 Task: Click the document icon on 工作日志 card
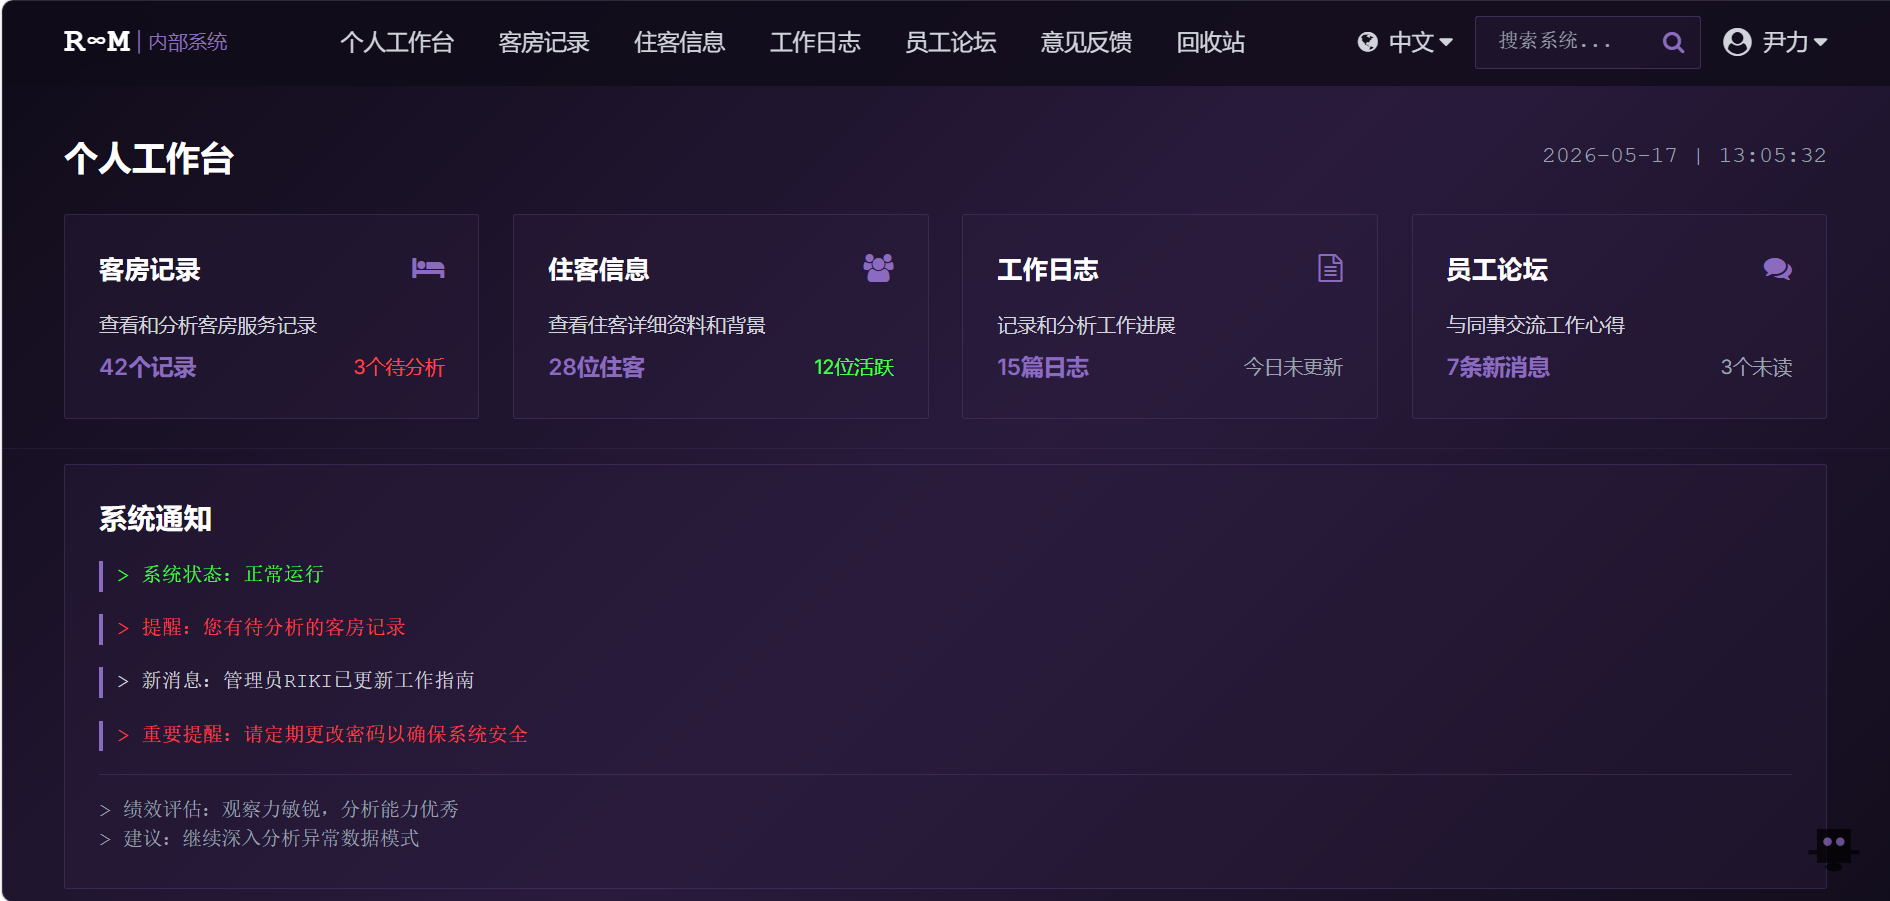click(x=1330, y=268)
